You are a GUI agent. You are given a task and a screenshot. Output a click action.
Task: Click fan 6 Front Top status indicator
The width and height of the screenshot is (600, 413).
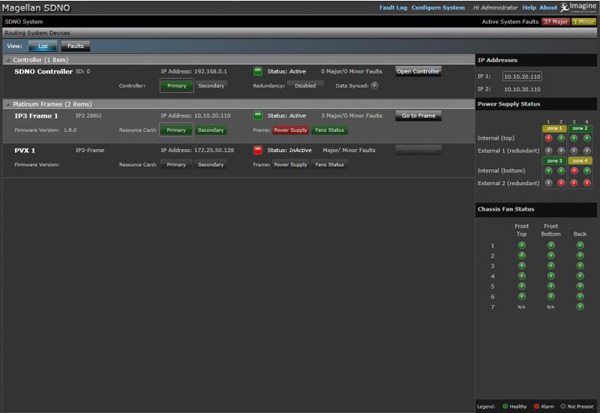pyautogui.click(x=522, y=297)
